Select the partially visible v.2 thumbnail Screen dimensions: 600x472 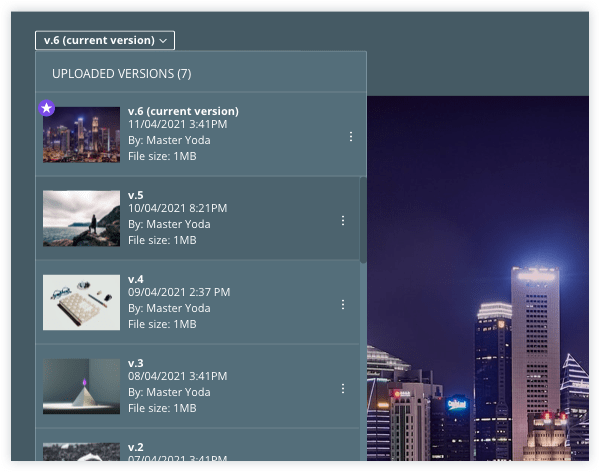(82, 452)
